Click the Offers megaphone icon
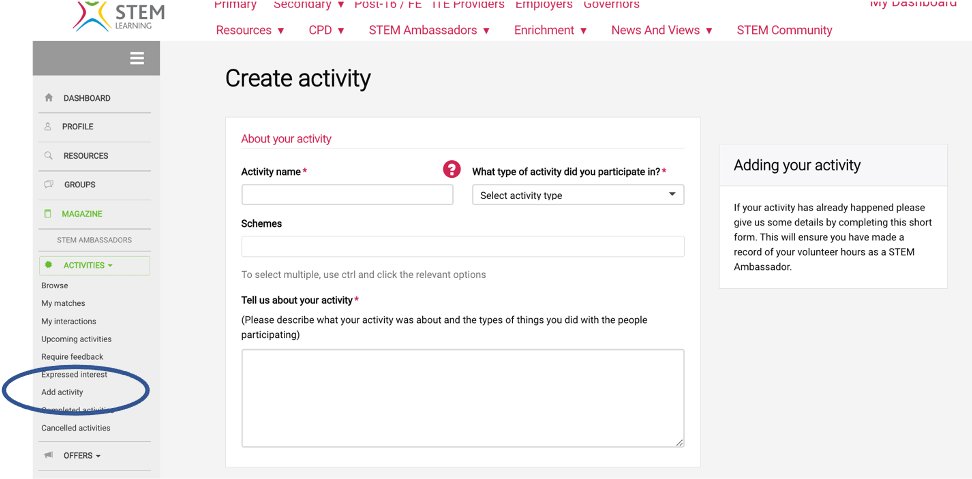The width and height of the screenshot is (972, 479). [x=49, y=456]
